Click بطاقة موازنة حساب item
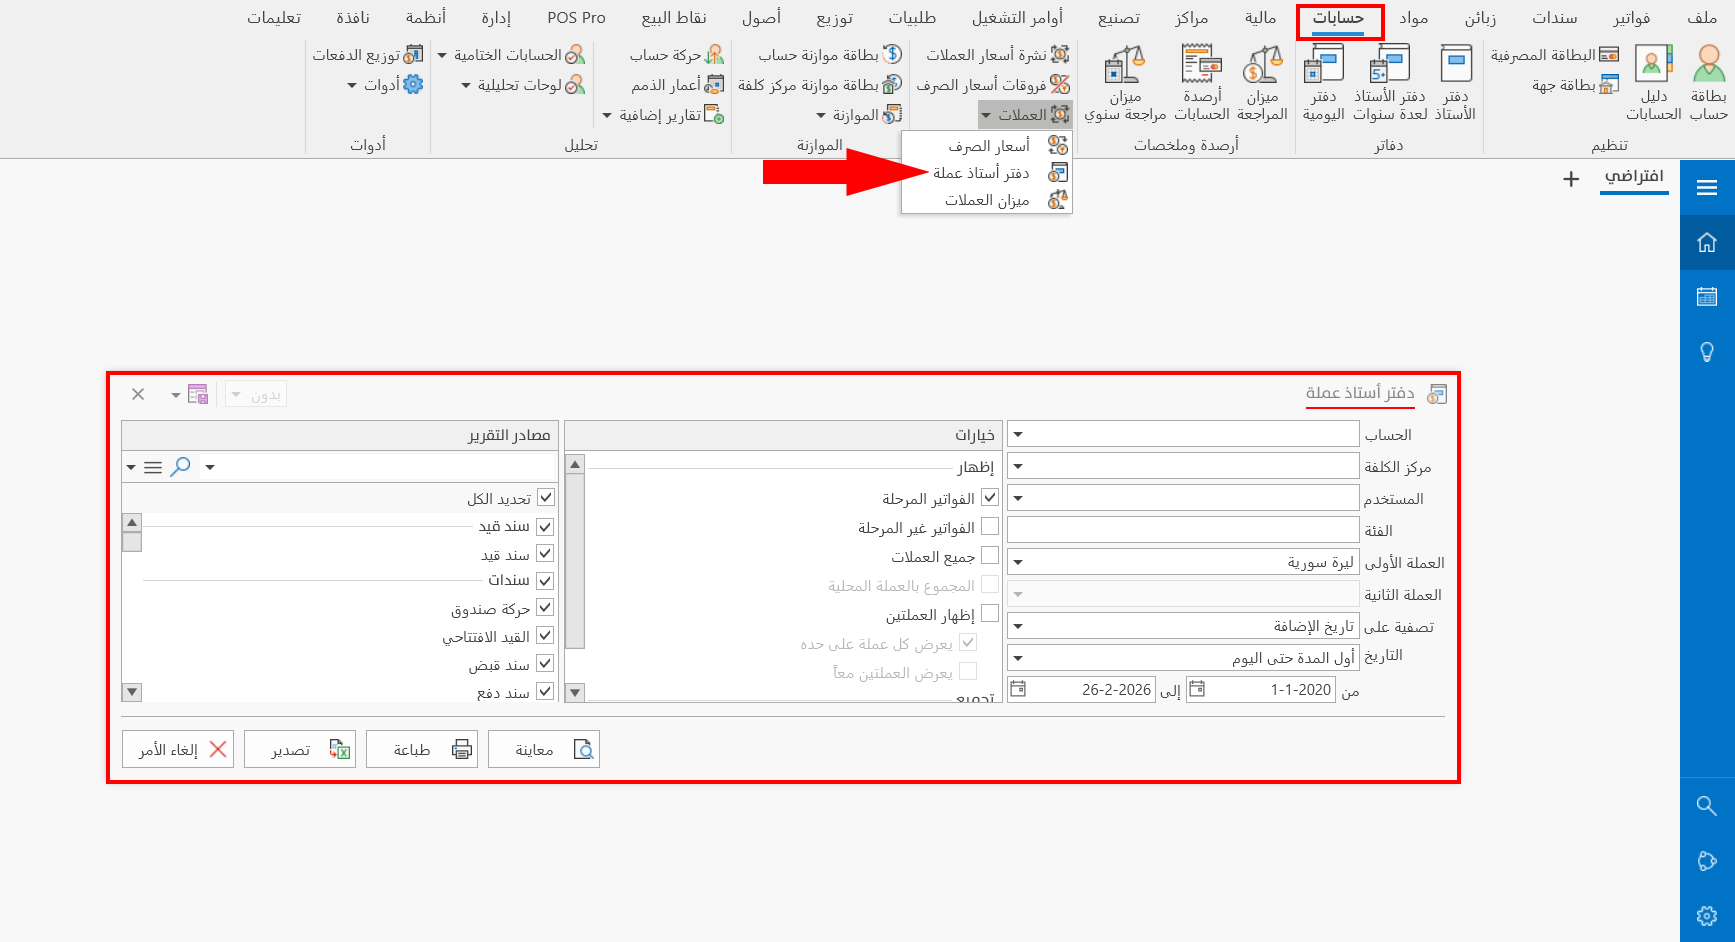The width and height of the screenshot is (1735, 942). click(x=830, y=55)
